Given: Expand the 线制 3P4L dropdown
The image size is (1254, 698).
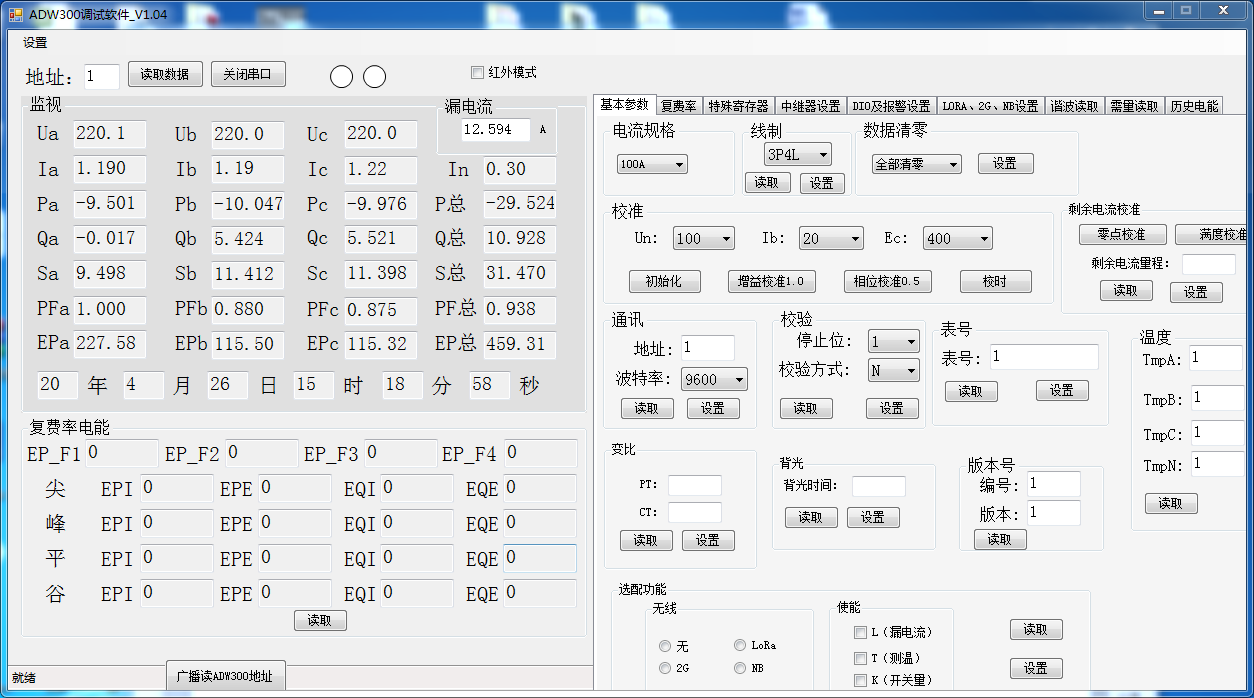Looking at the screenshot, I should pos(797,154).
